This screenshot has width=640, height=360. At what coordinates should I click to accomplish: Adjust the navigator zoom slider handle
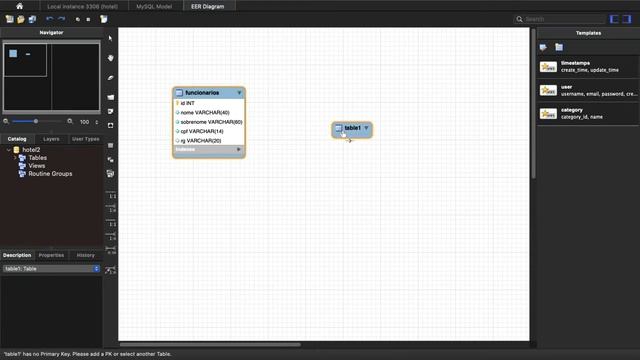(x=36, y=121)
